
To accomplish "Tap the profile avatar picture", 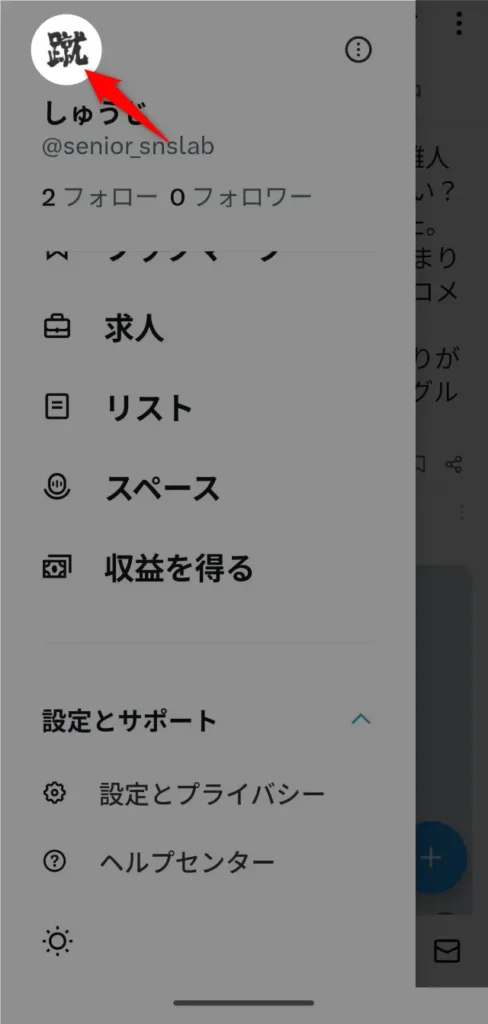I will [x=69, y=51].
